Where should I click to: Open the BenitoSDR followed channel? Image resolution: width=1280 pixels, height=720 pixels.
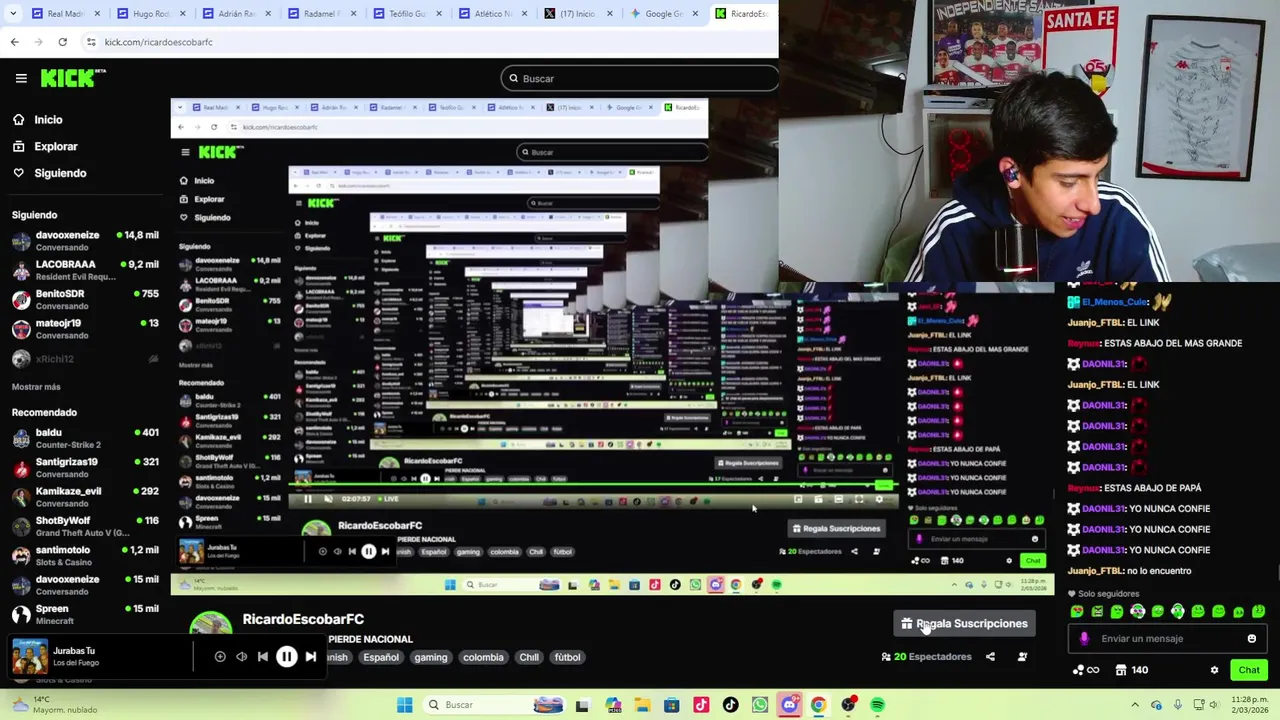(x=85, y=299)
